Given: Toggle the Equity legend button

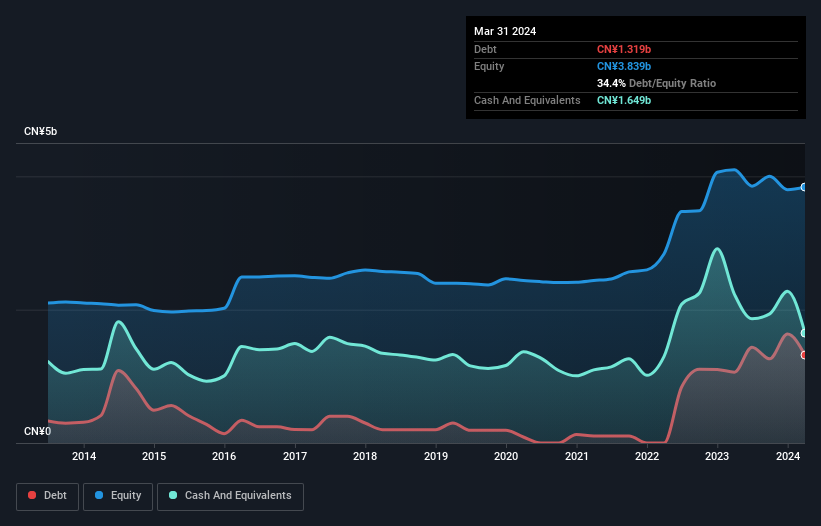Looking at the screenshot, I should coord(118,496).
